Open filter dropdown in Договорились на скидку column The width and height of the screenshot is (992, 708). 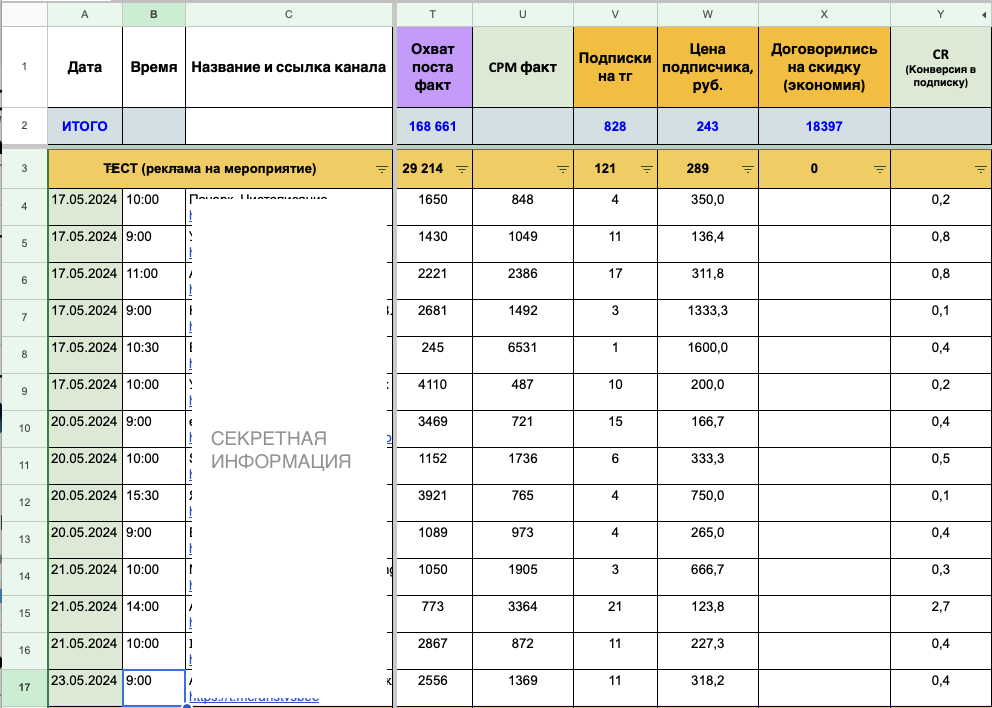point(879,169)
